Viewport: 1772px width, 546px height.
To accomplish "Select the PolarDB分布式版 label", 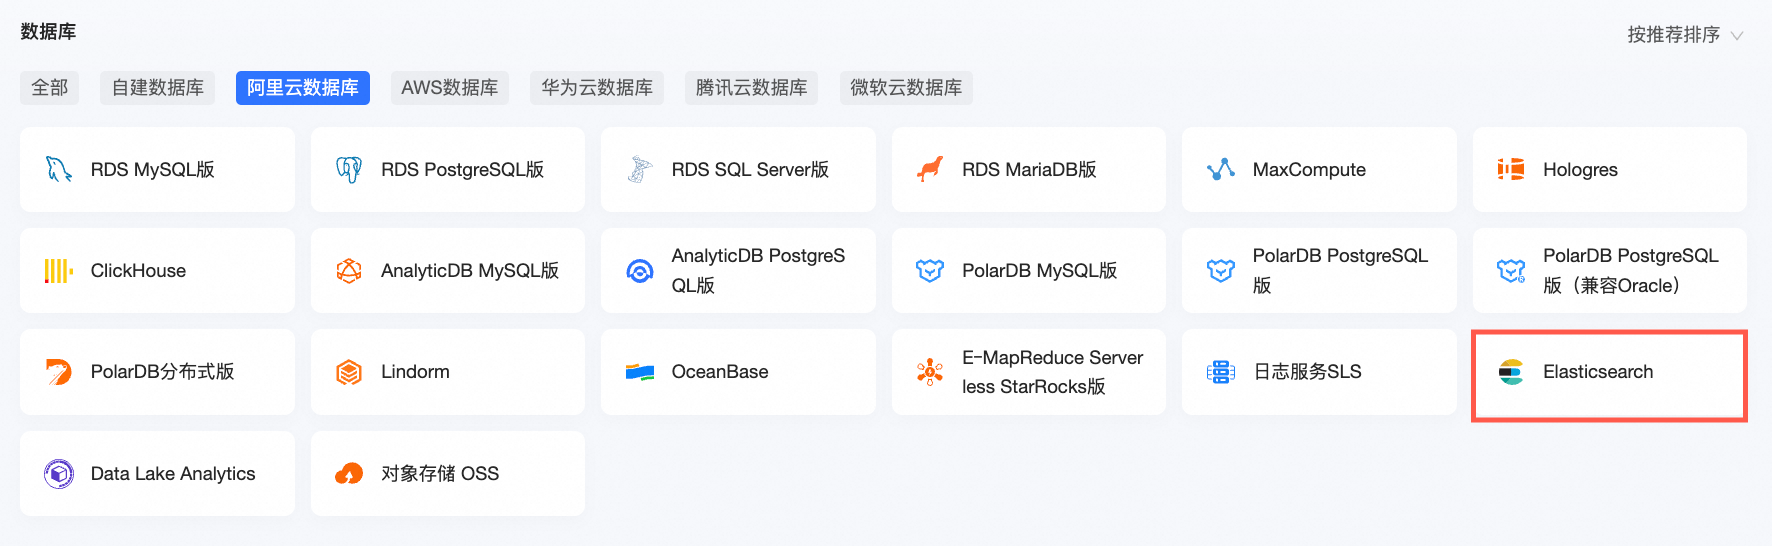I will (163, 372).
